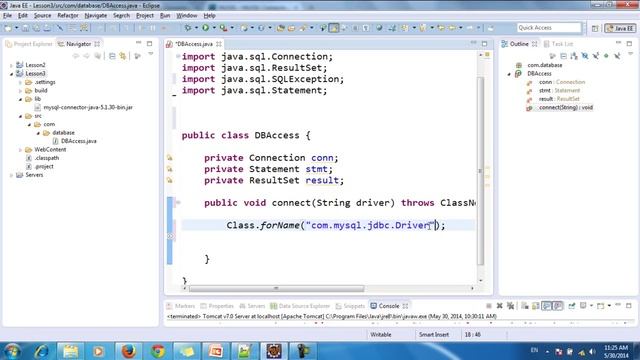Viewport: 640px width, 360px height.
Task: Click Collapse All icon in Navigator panel
Action: pyautogui.click(x=112, y=56)
